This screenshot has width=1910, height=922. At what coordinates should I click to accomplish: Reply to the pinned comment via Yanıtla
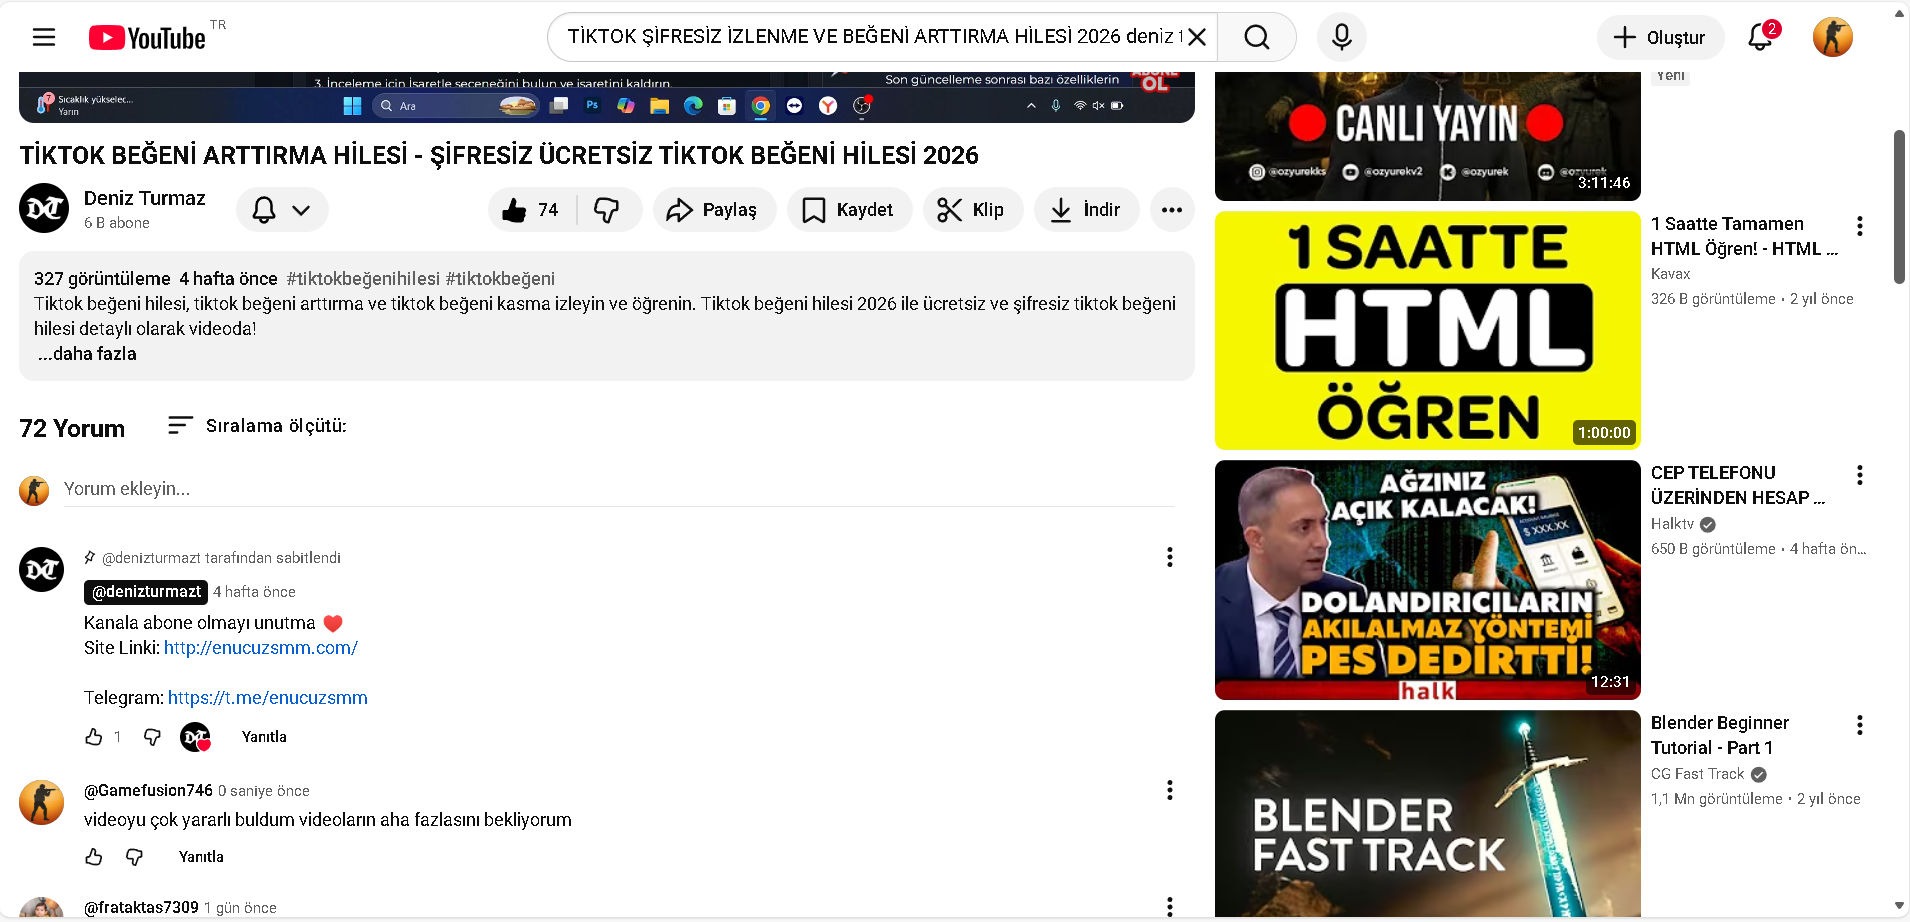264,737
